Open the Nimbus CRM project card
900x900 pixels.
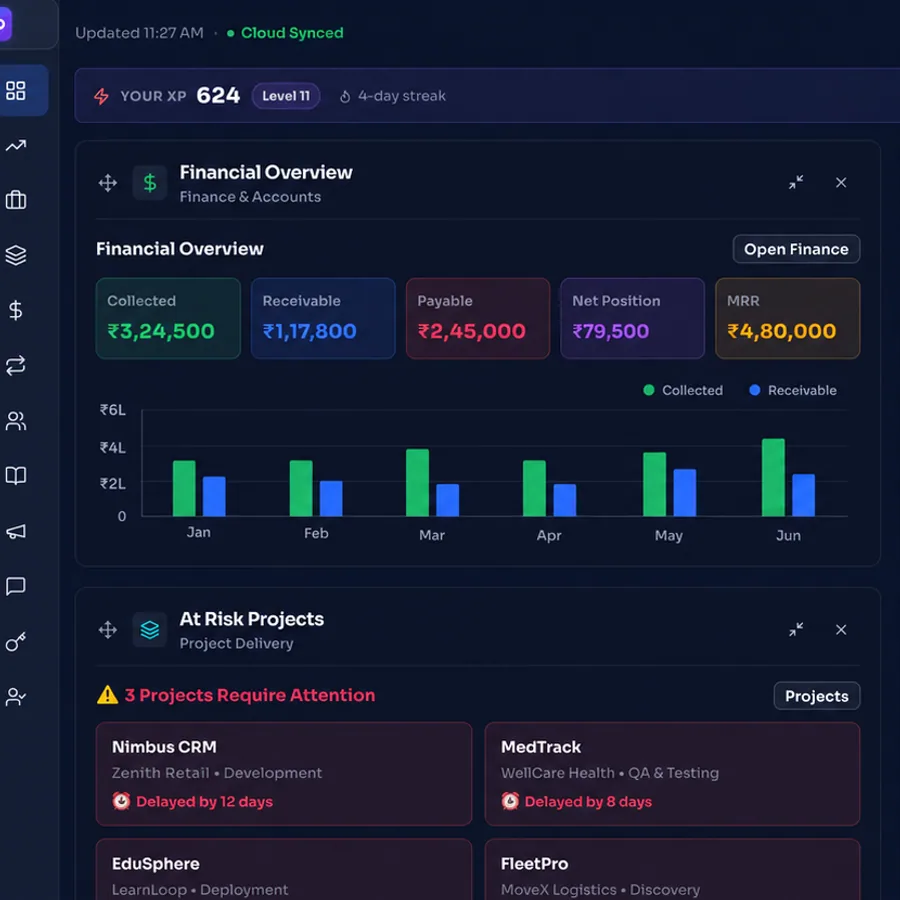[x=284, y=774]
